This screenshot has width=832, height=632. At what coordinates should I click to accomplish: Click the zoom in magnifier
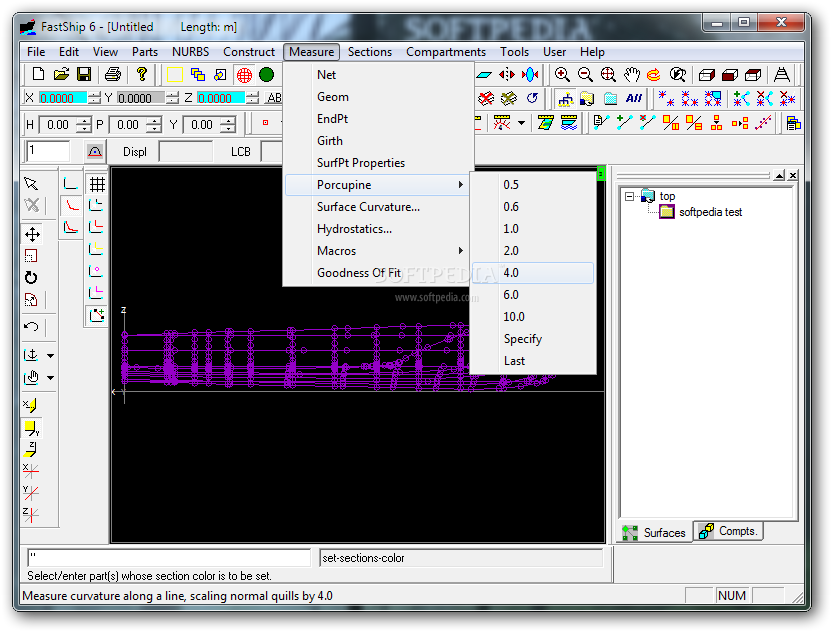click(x=562, y=74)
